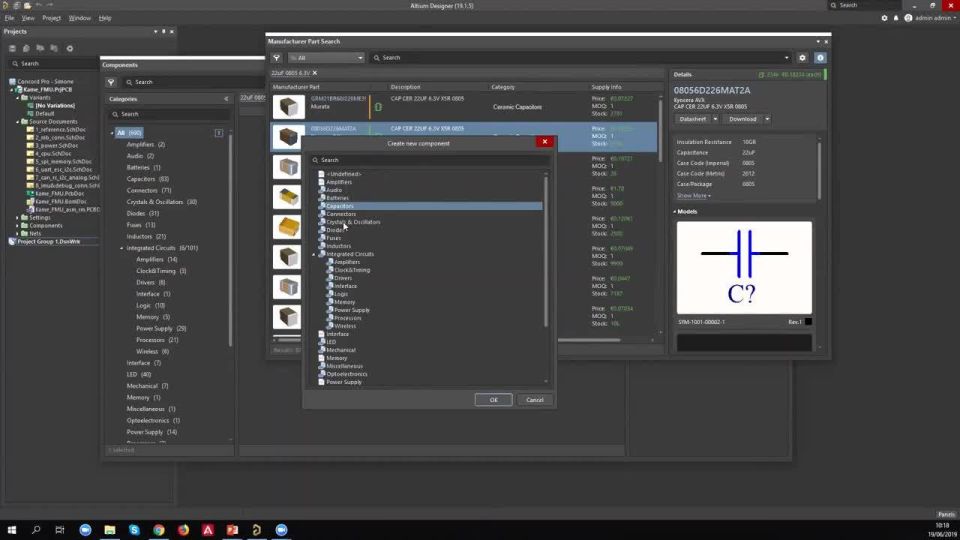Expand the Settings folder in Projects
960x540 pixels.
[18, 217]
